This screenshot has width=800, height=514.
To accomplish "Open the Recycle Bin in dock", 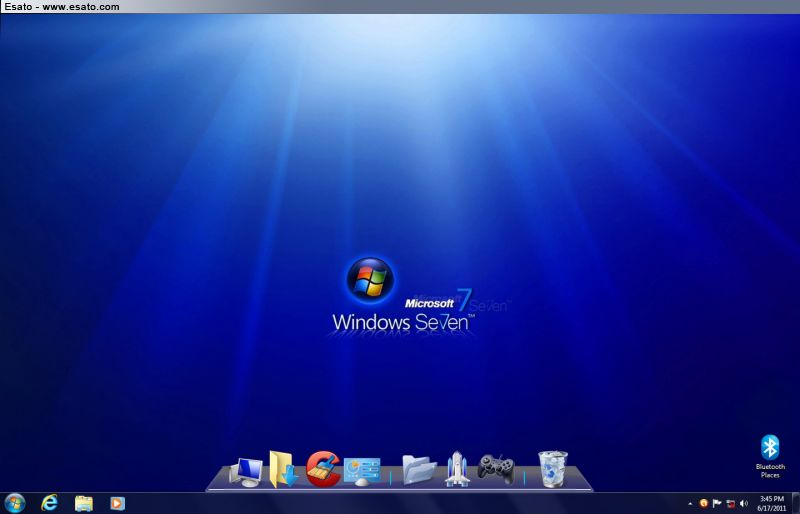I will pyautogui.click(x=553, y=469).
